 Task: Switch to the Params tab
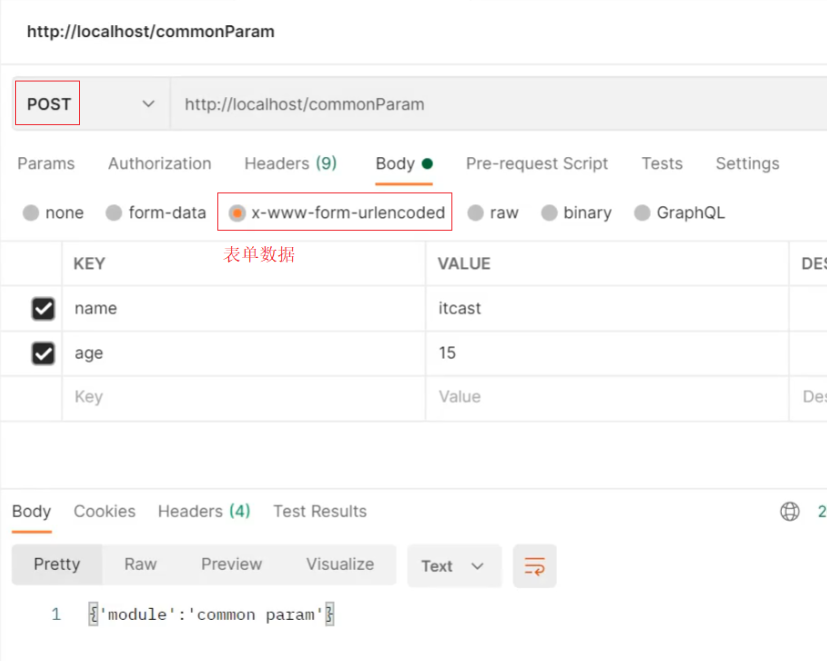(x=46, y=164)
